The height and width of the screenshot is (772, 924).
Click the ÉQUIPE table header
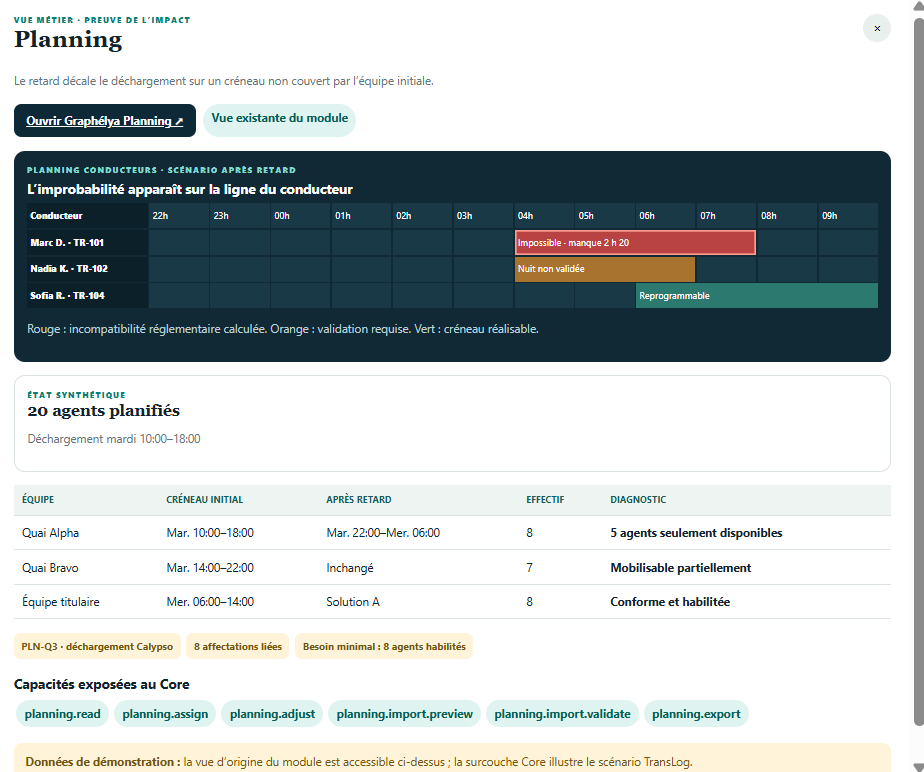tap(38, 500)
